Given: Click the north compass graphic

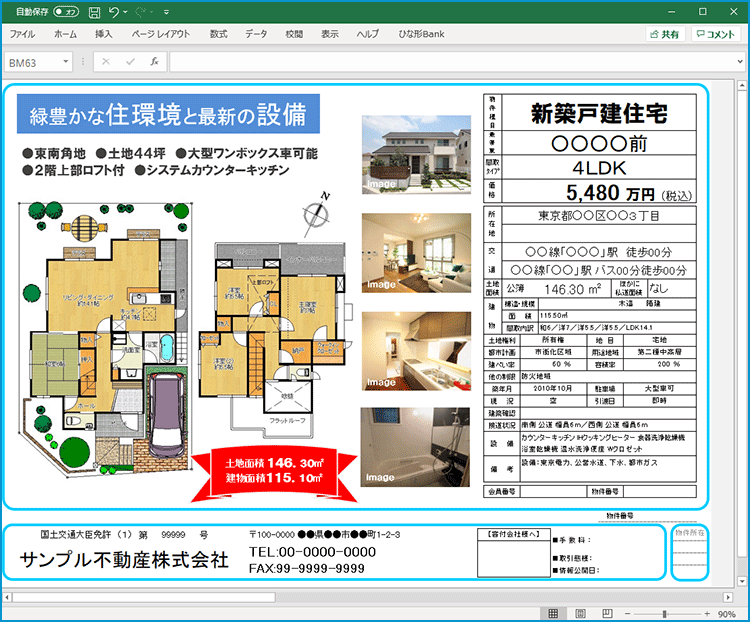Looking at the screenshot, I should pyautogui.click(x=316, y=213).
